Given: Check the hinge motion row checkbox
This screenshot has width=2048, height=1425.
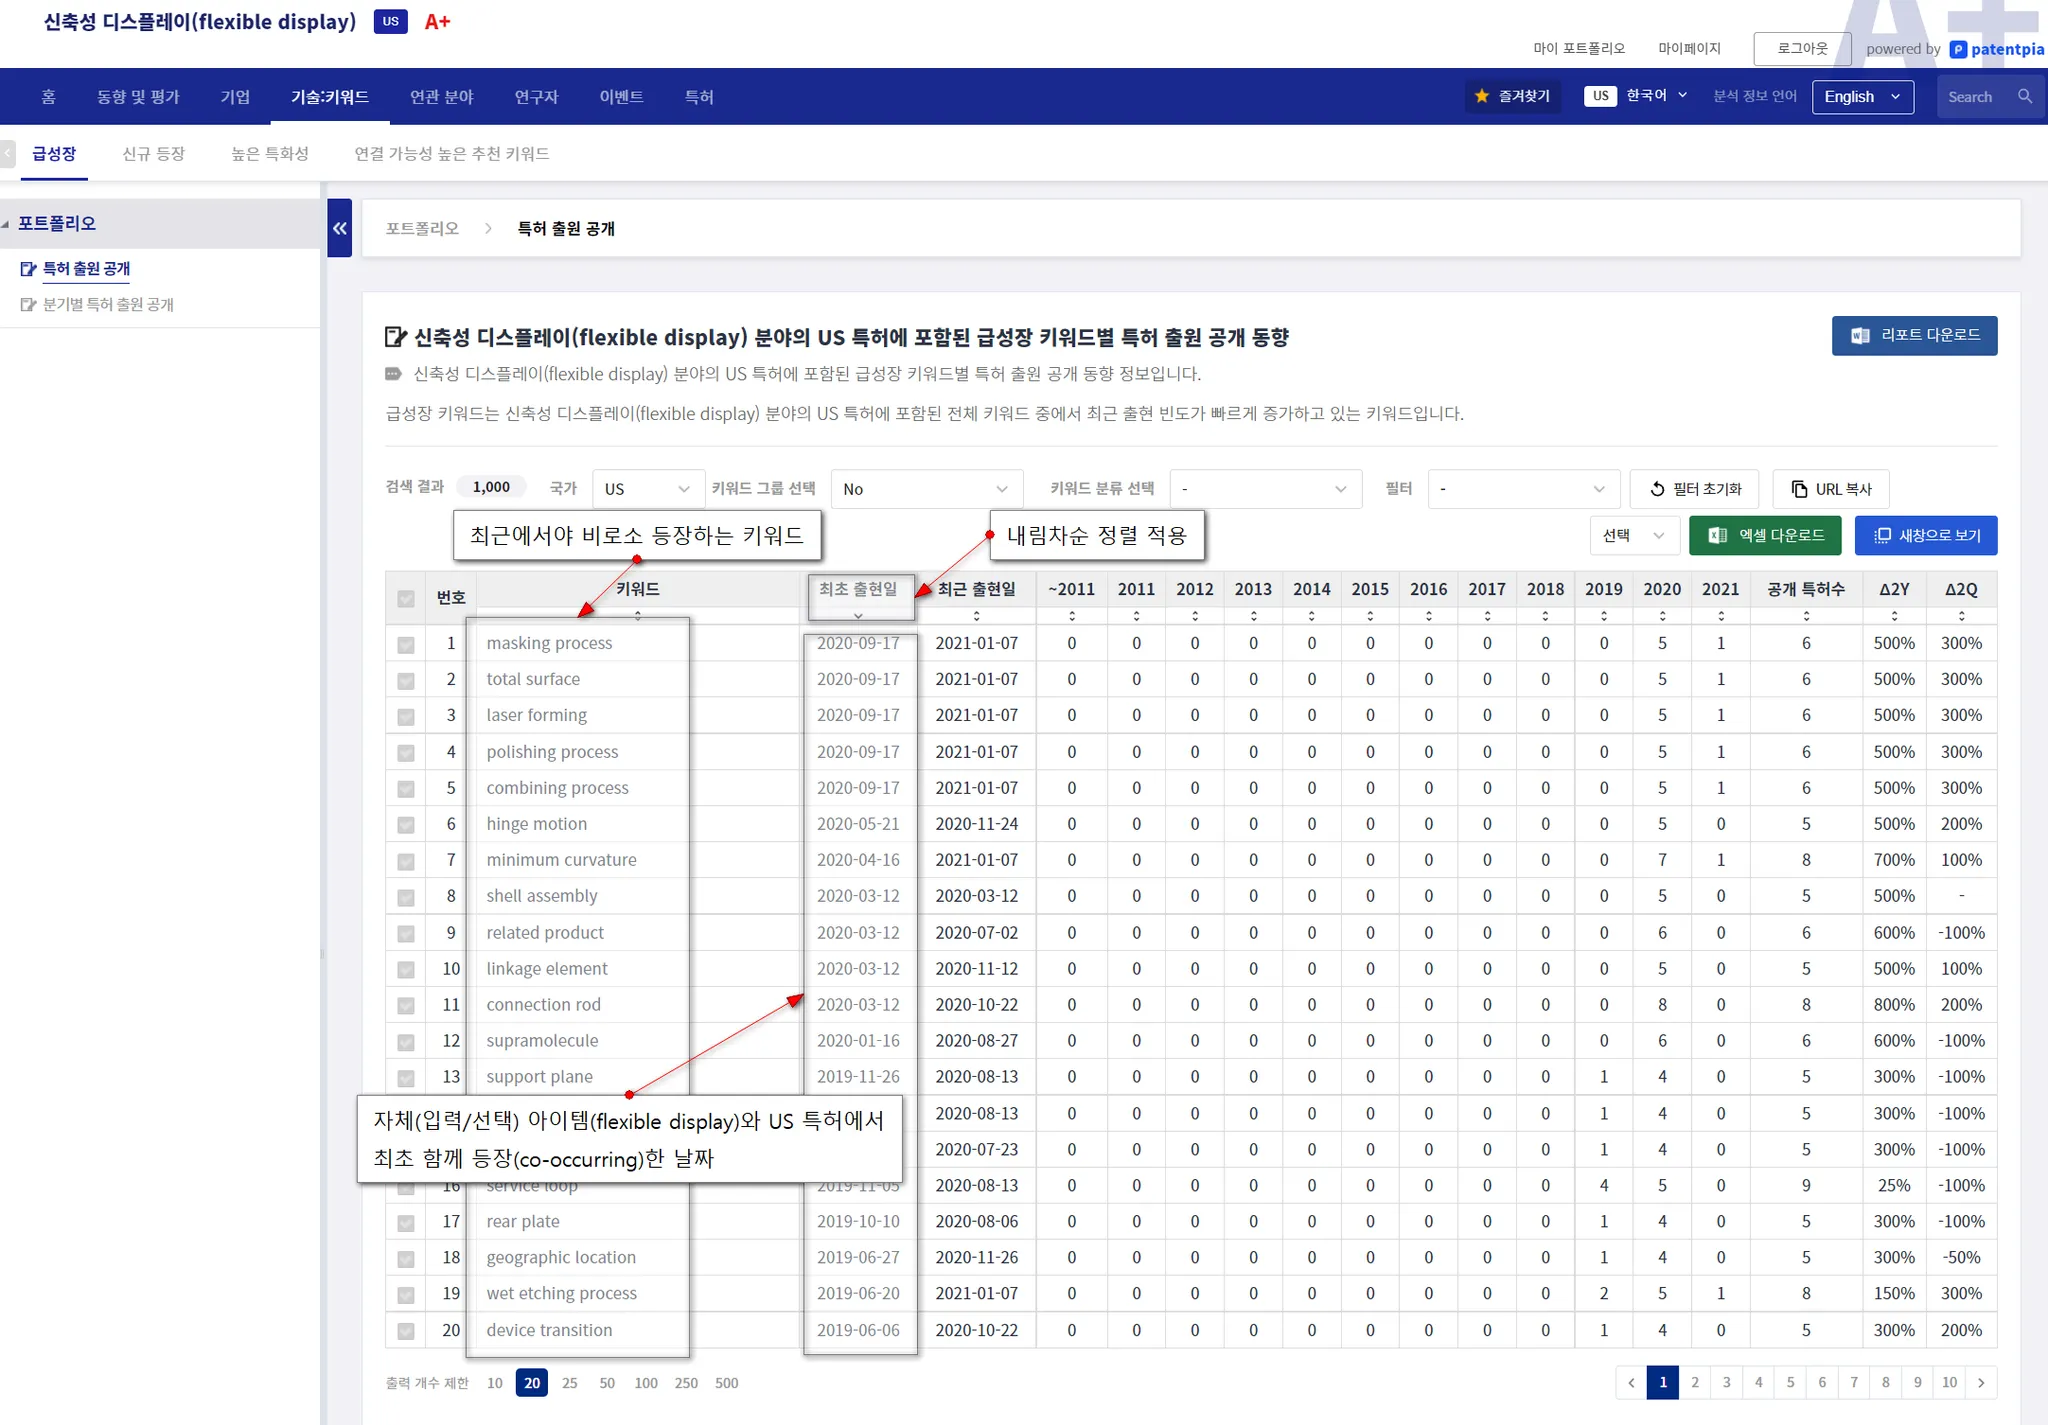Looking at the screenshot, I should coord(406,825).
